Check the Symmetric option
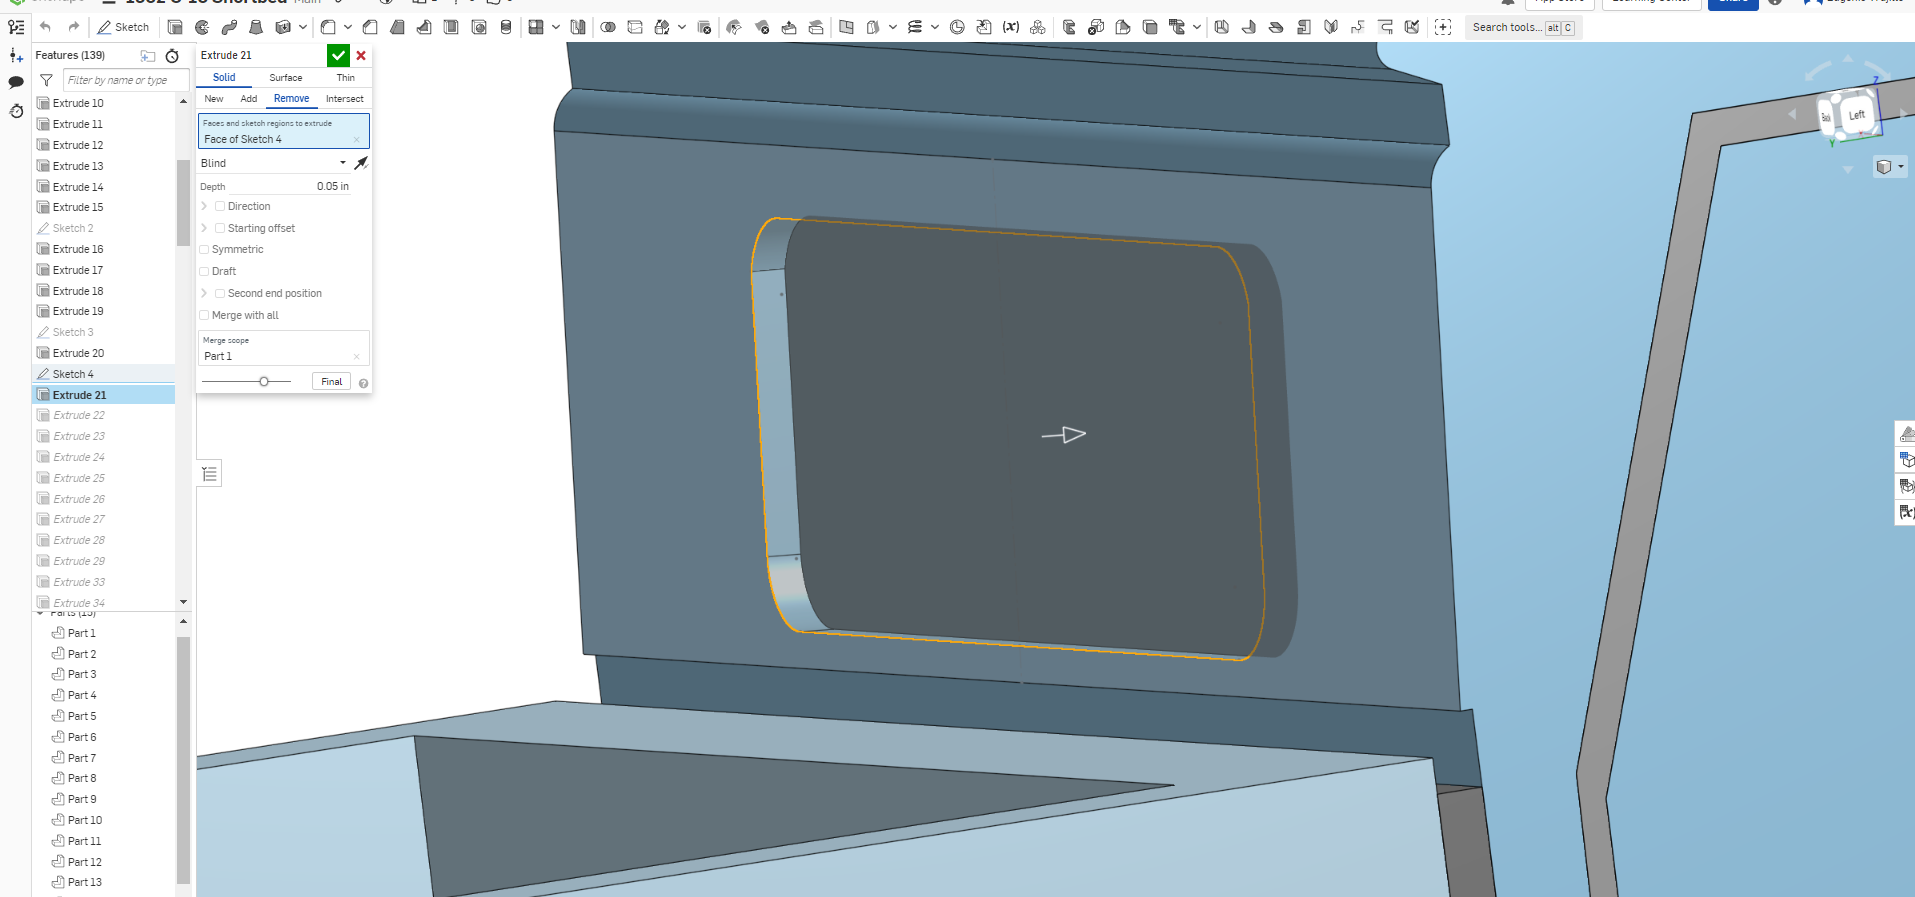This screenshot has width=1915, height=897. 204,250
